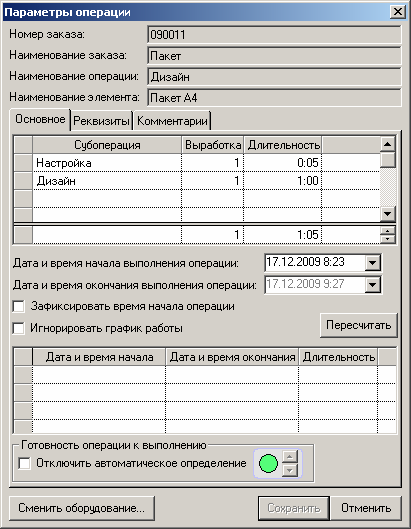Click the suboperations scrollbar up arrow
411x529 pixels.
pyautogui.click(x=388, y=144)
